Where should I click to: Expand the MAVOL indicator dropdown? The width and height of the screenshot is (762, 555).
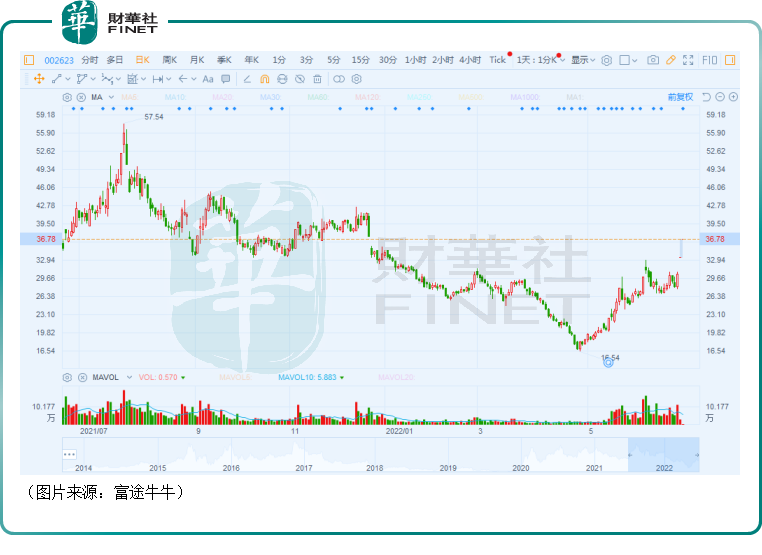(x=129, y=378)
